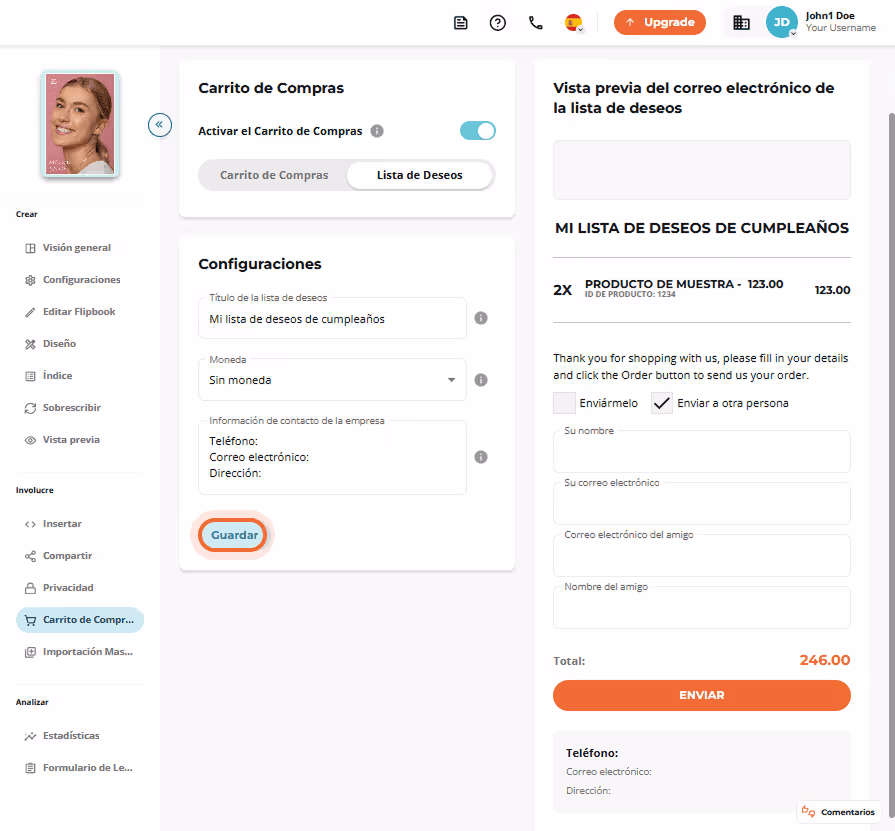Click the Importación Masiva import icon
Viewport: 895px width, 831px height.
[30, 652]
